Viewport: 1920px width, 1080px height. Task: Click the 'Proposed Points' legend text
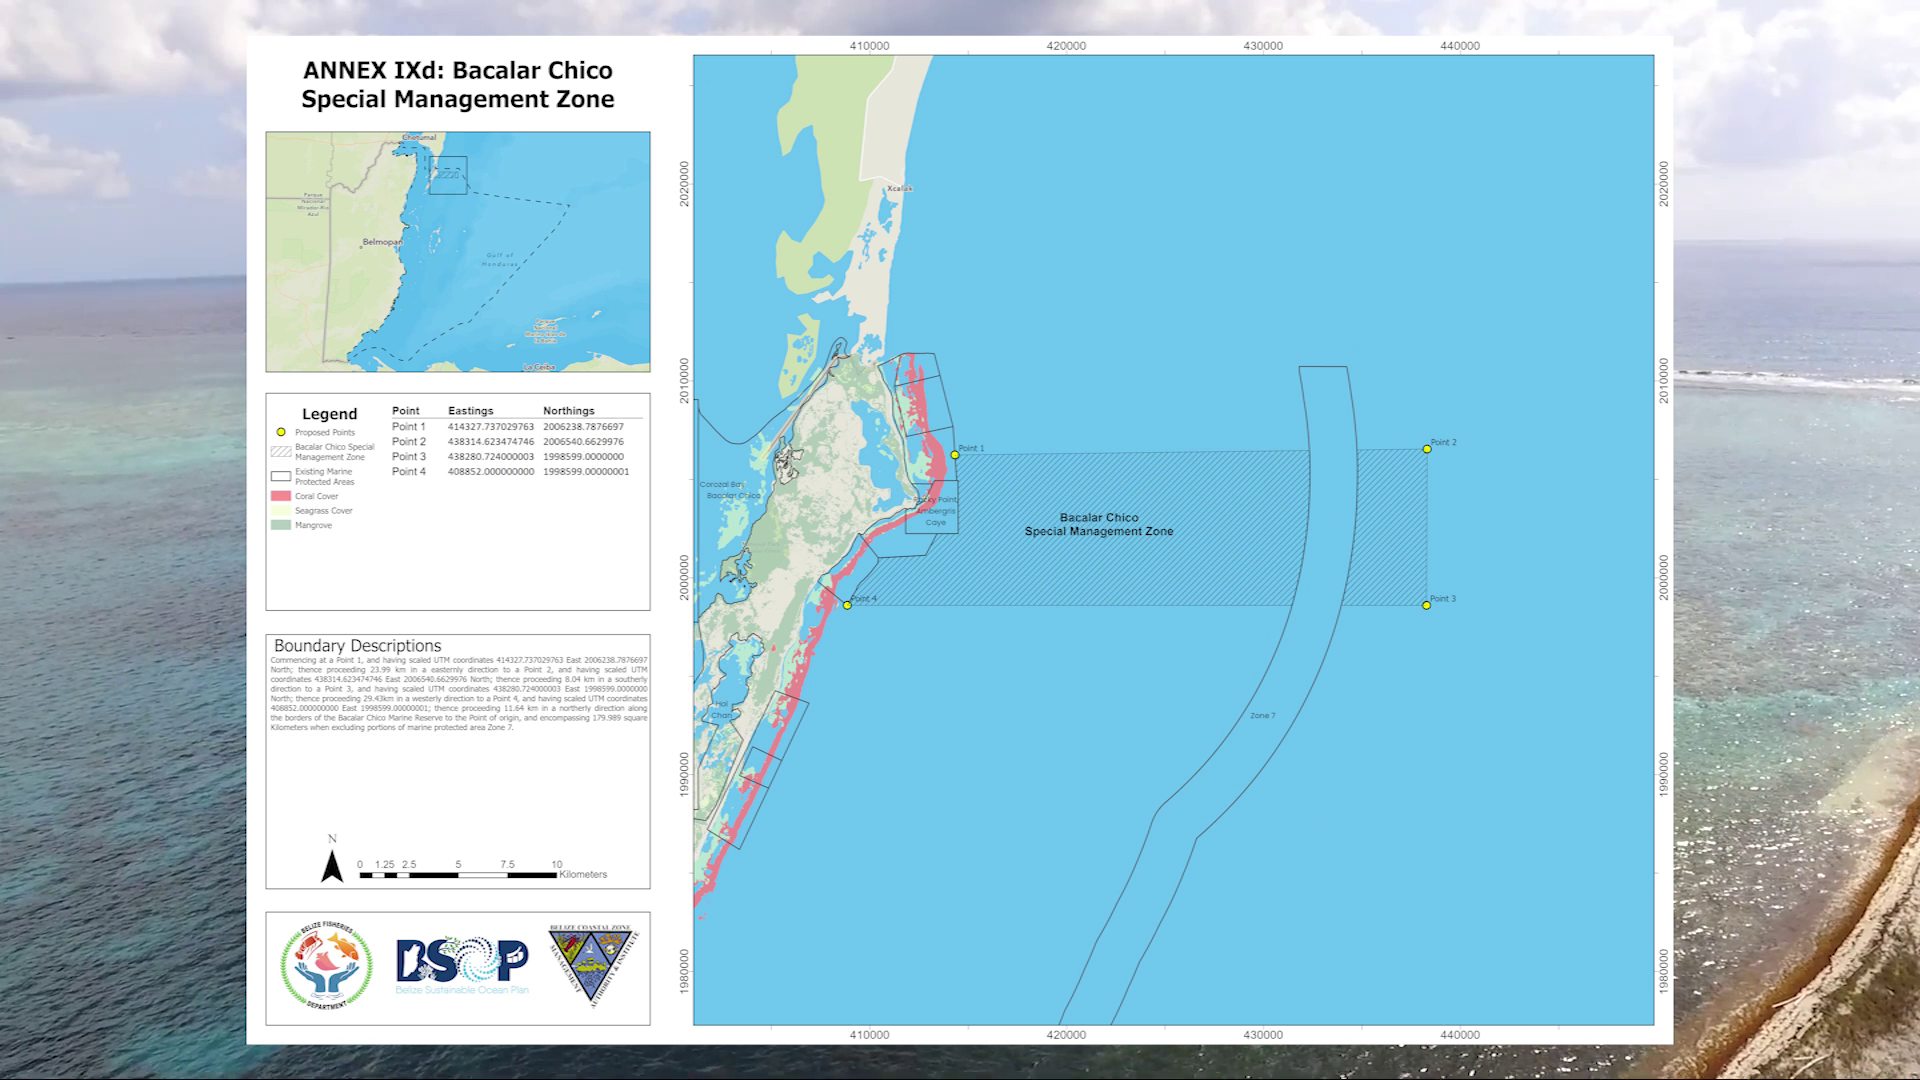[325, 433]
